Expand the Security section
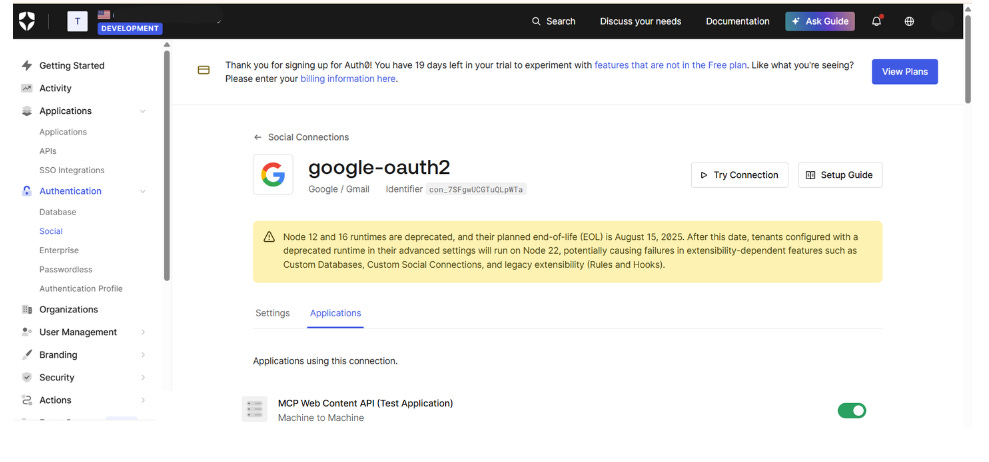 coord(143,377)
